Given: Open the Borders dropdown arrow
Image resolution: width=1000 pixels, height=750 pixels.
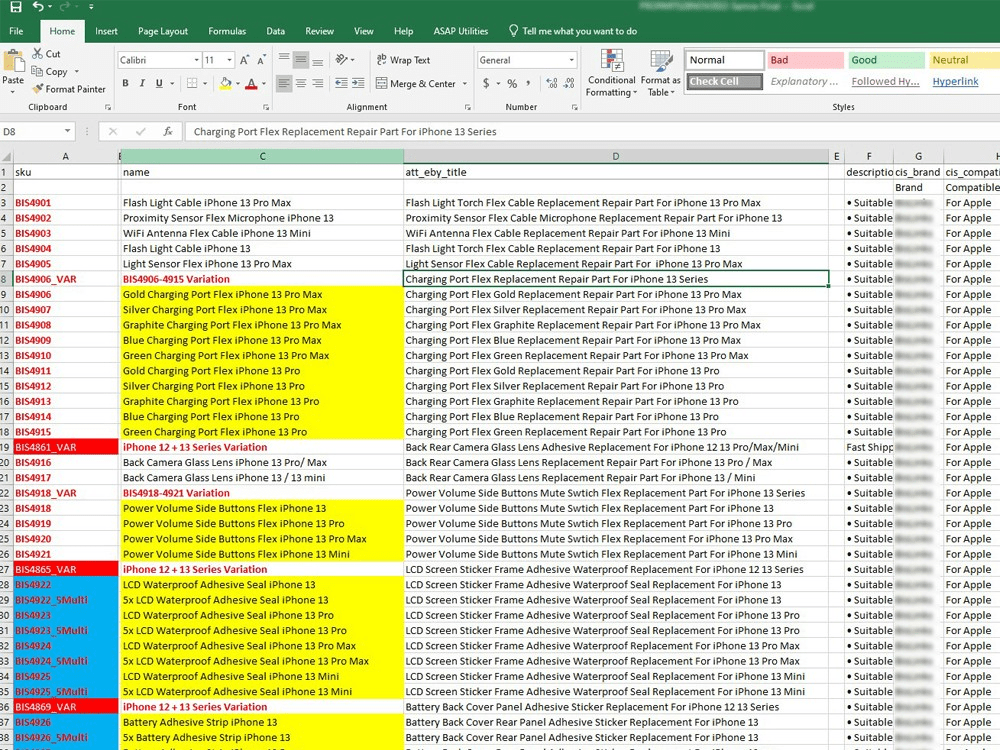Looking at the screenshot, I should pyautogui.click(x=205, y=83).
